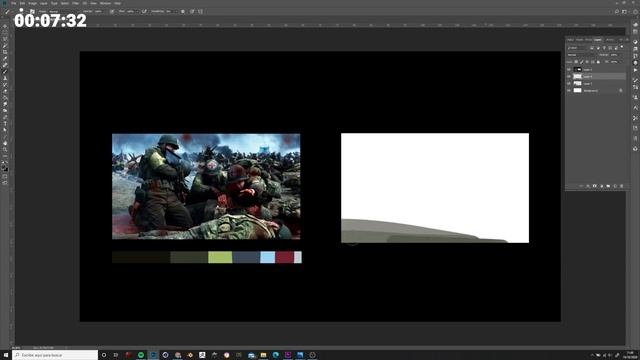Hide the Background layer eye icon
The height and width of the screenshot is (360, 640).
(x=569, y=90)
